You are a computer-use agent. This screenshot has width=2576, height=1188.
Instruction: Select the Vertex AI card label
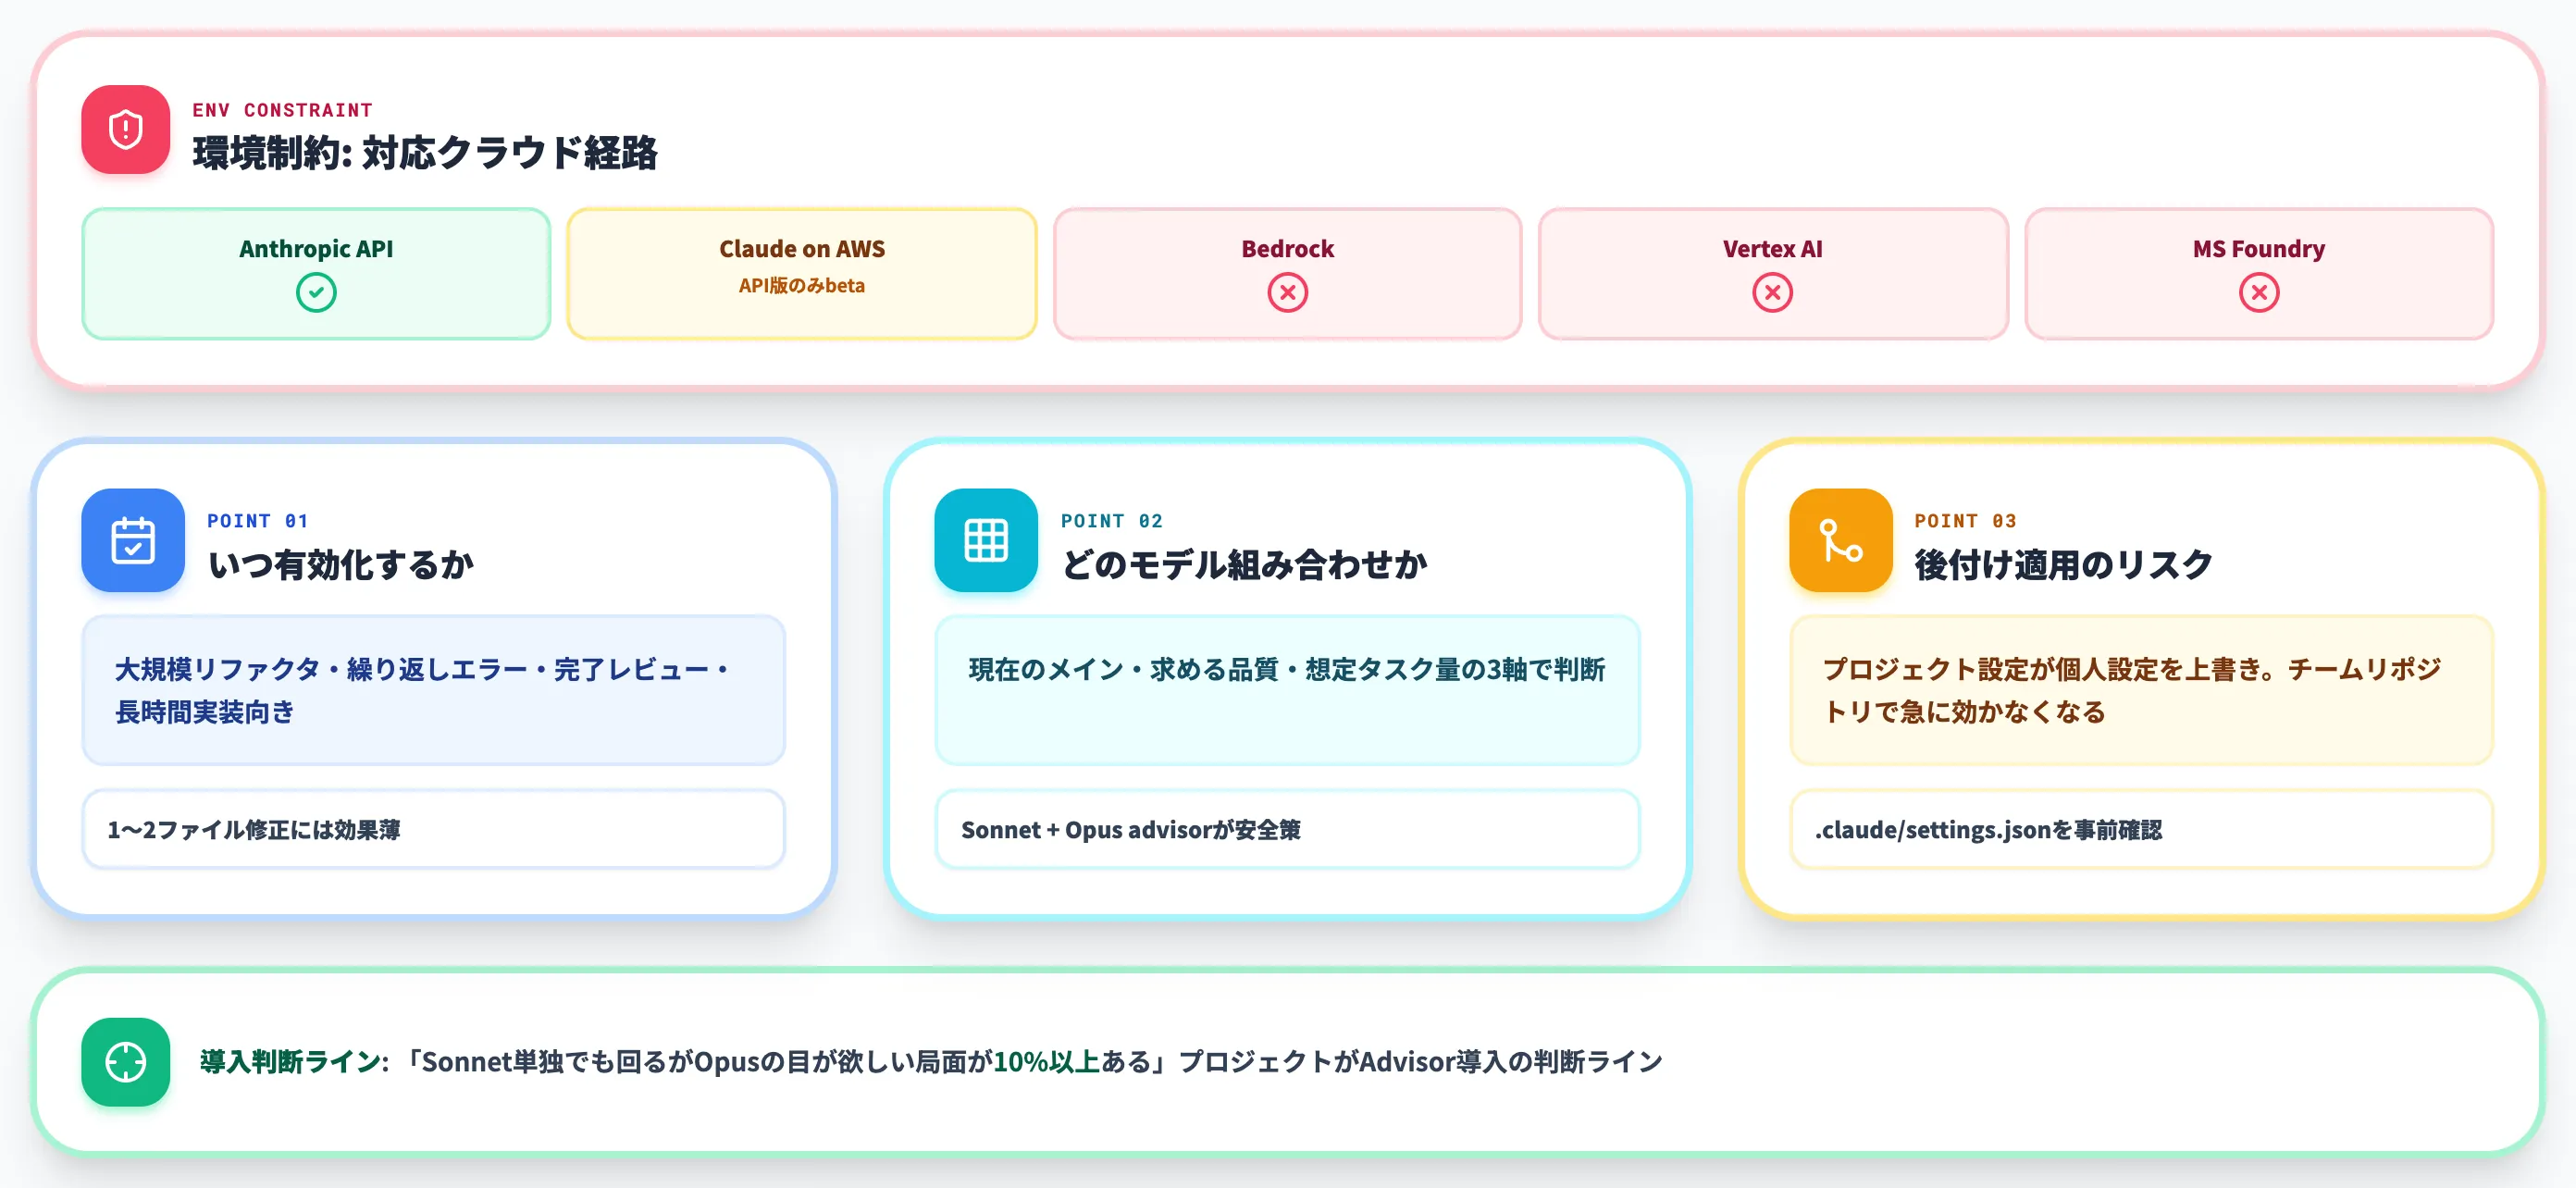(x=1772, y=249)
